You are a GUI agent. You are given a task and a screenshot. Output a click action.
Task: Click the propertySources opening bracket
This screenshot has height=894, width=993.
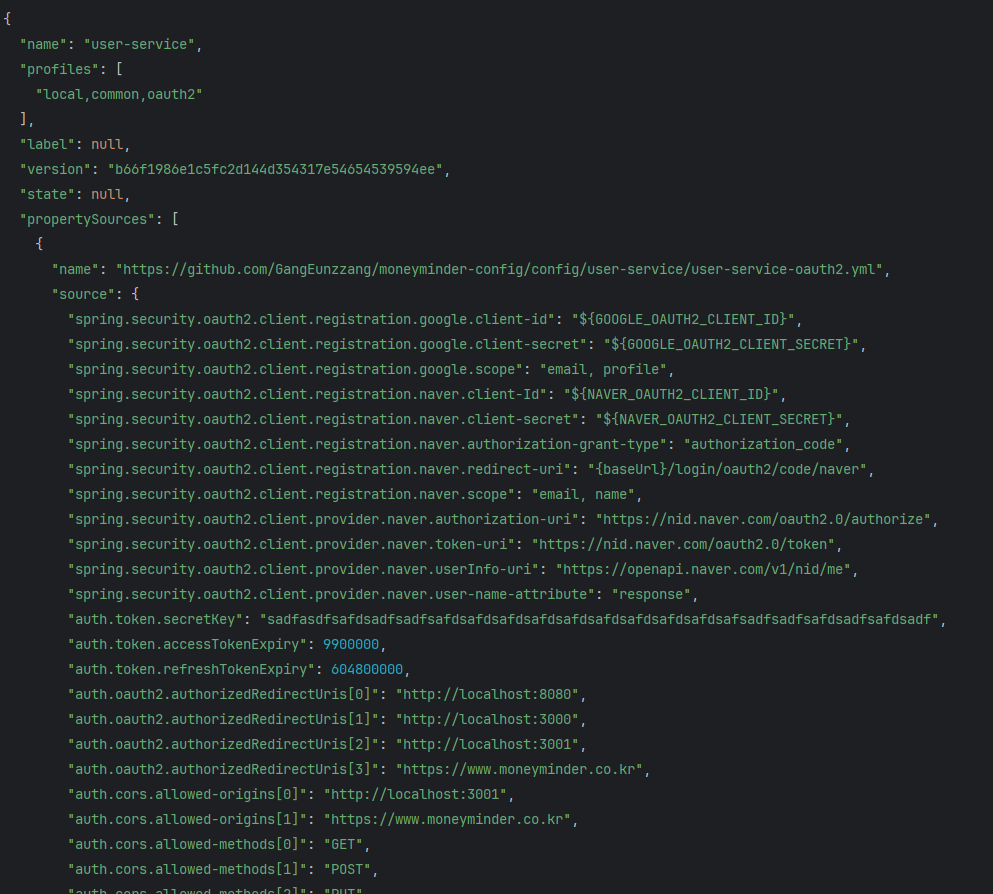175,219
